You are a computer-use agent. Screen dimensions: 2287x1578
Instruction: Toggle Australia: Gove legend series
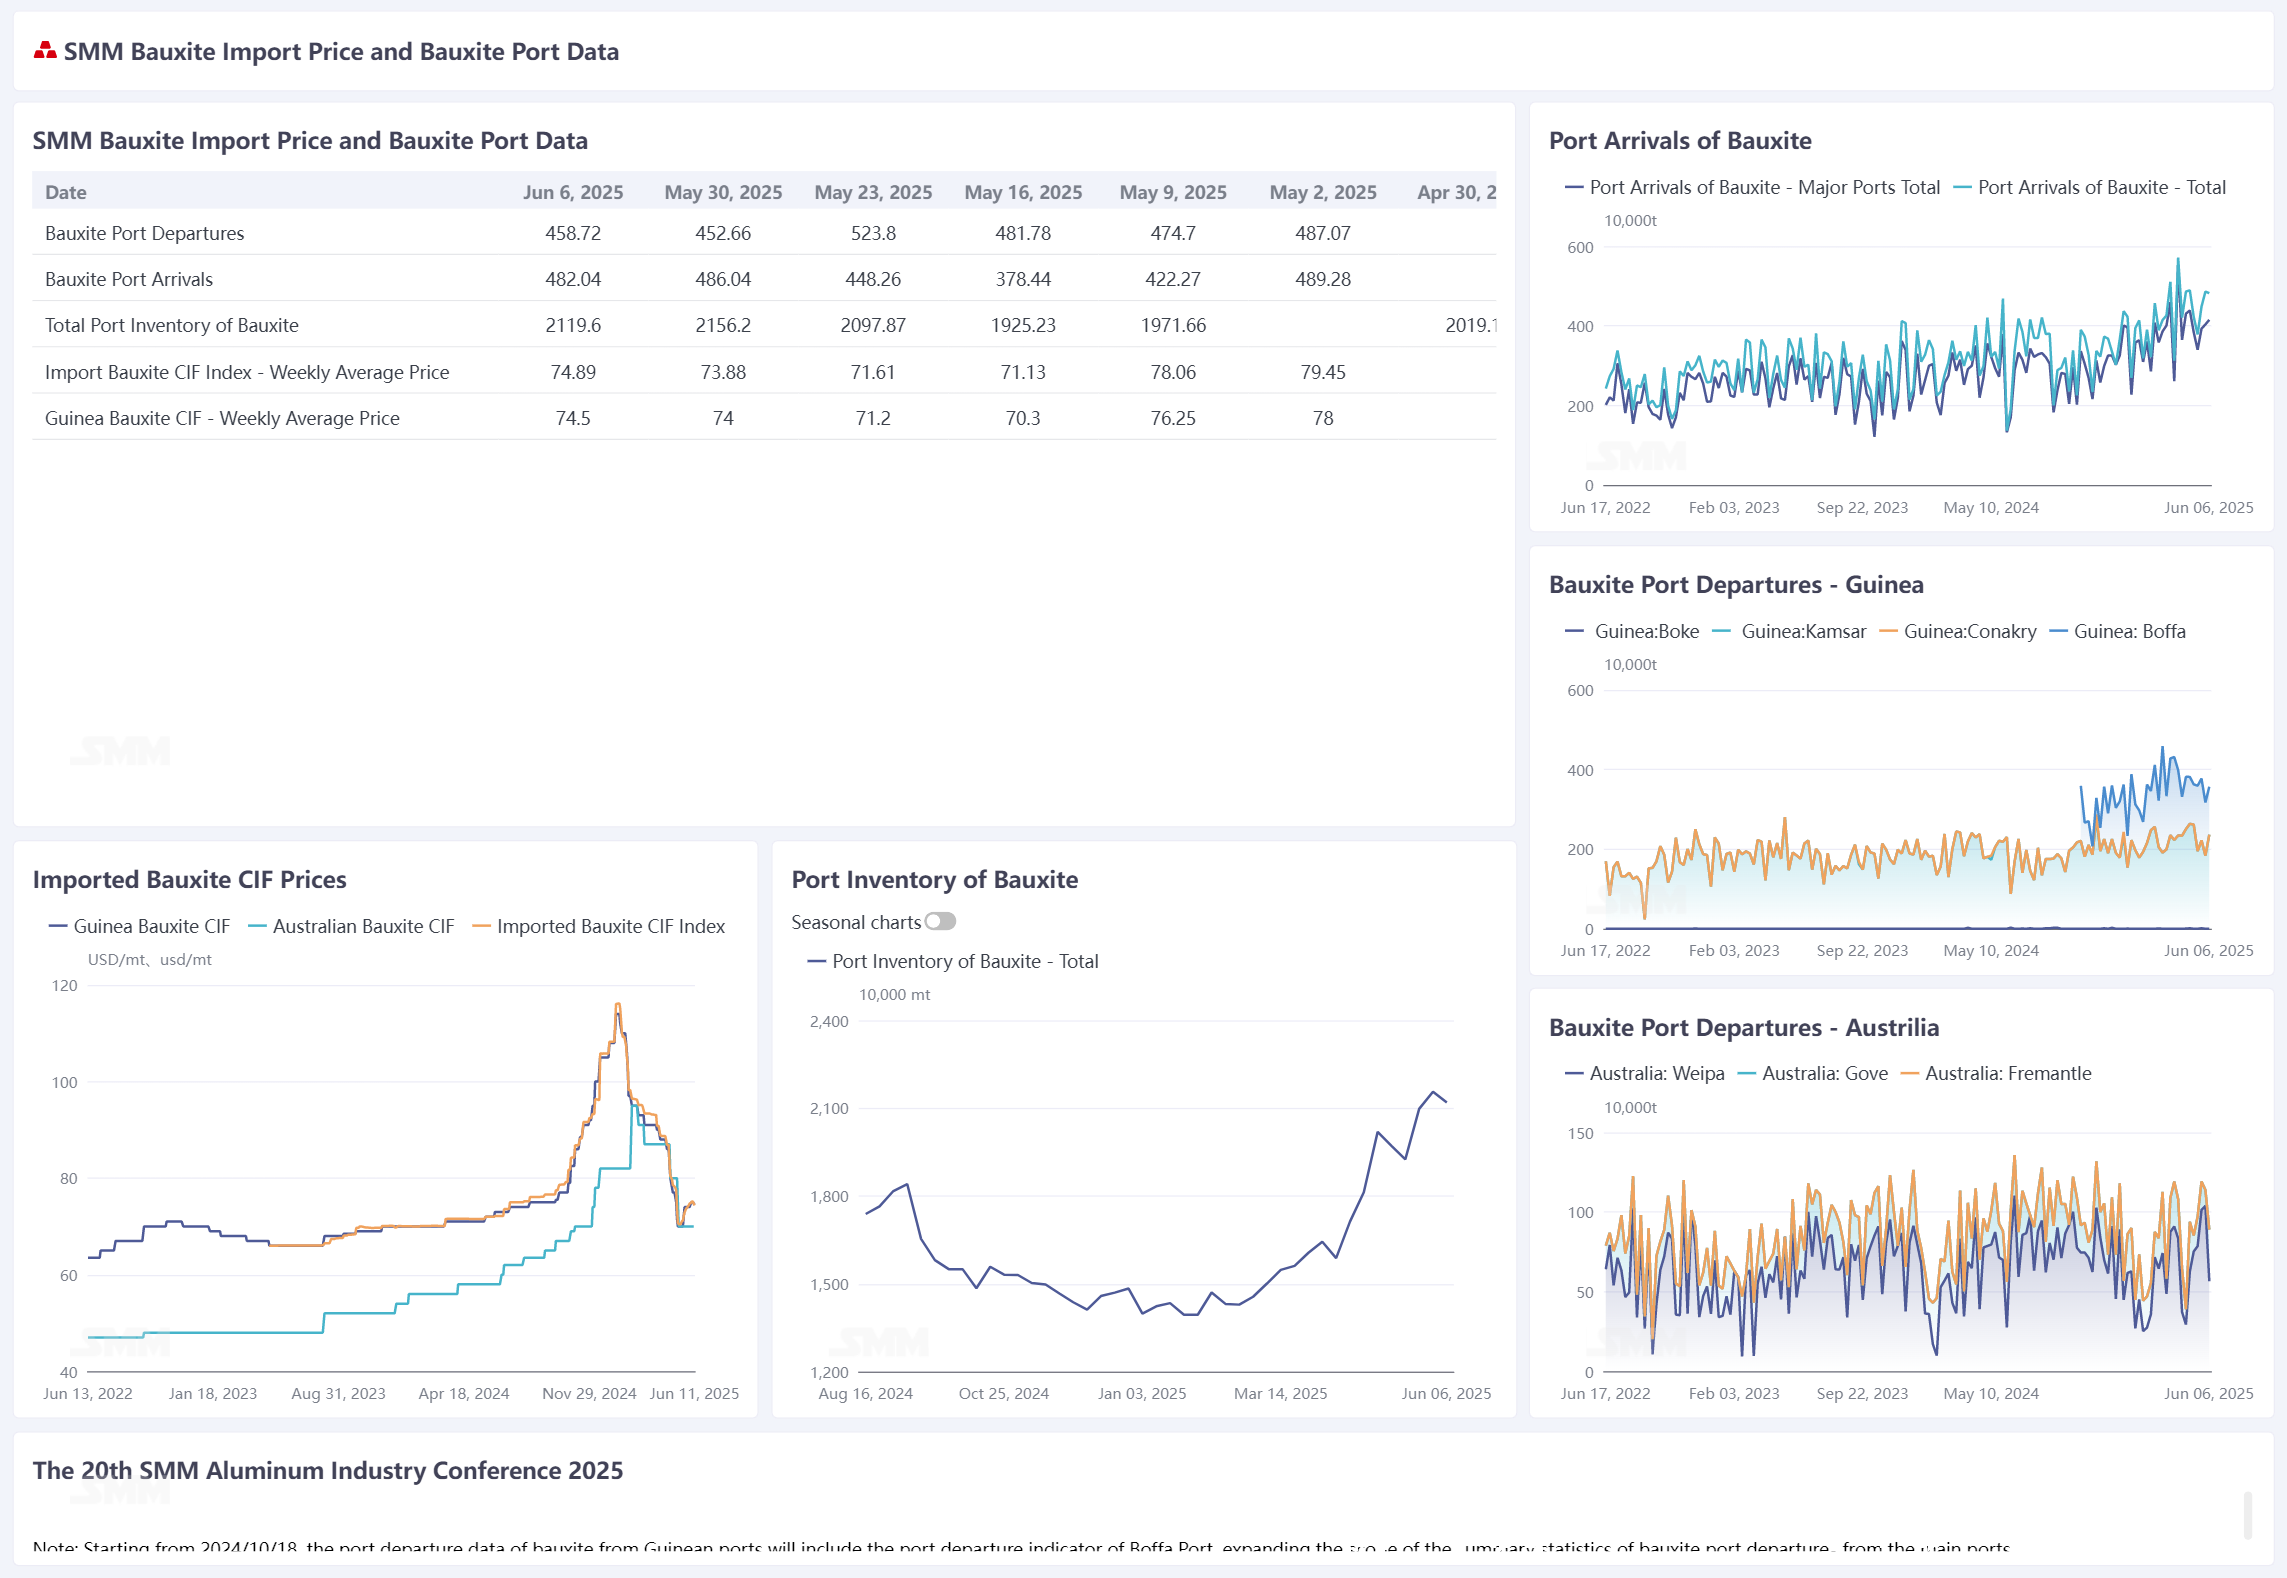tap(1813, 1073)
